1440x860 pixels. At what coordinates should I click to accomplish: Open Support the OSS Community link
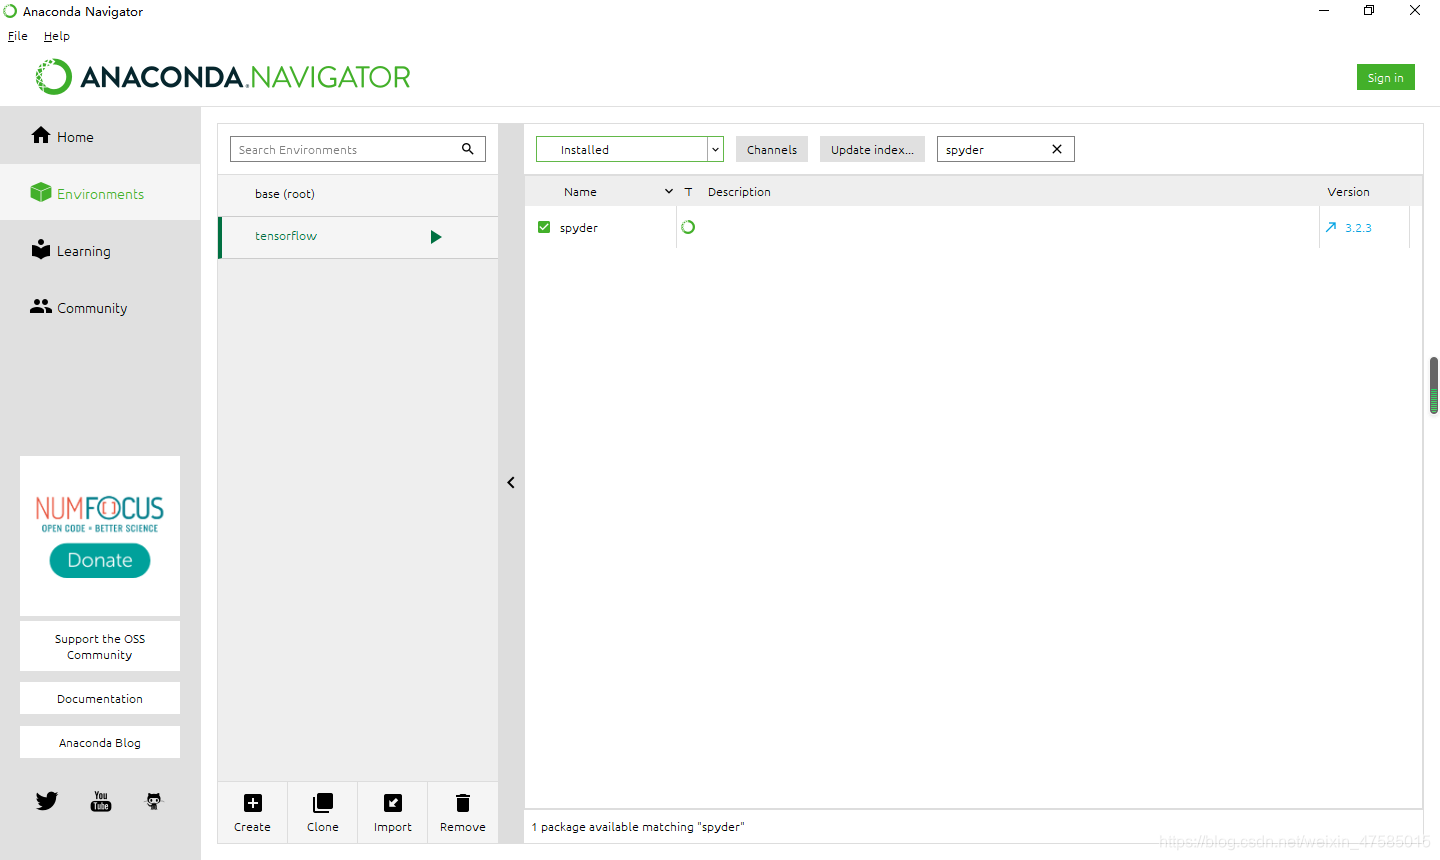tap(100, 646)
